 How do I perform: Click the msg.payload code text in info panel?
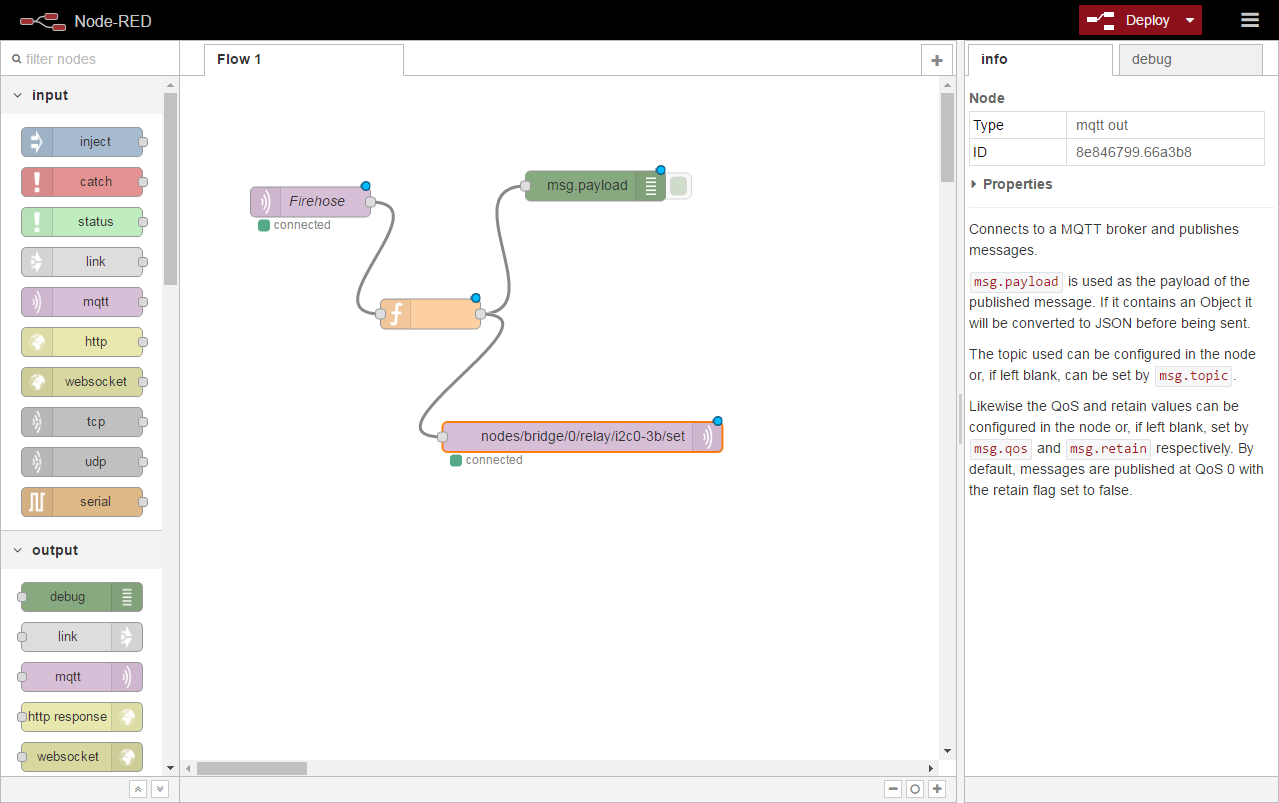coord(1015,282)
